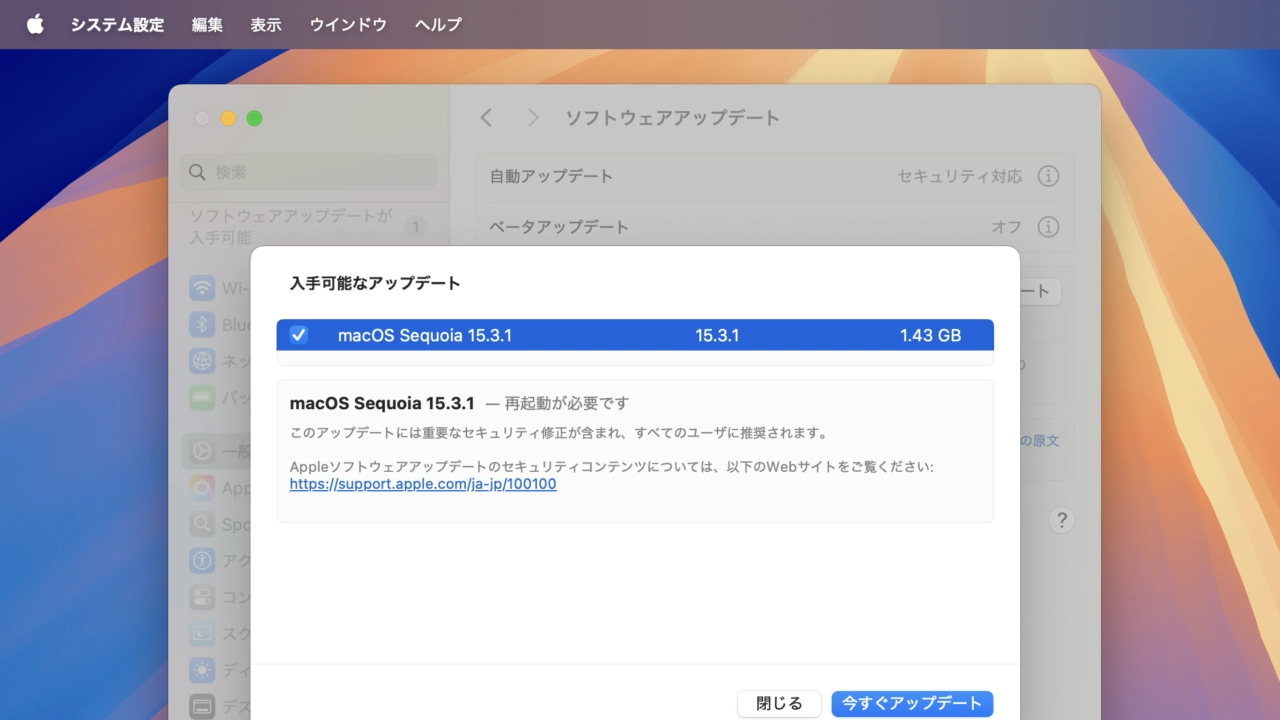This screenshot has height=720, width=1280.
Task: Open the 編集 menu
Action: pos(207,25)
